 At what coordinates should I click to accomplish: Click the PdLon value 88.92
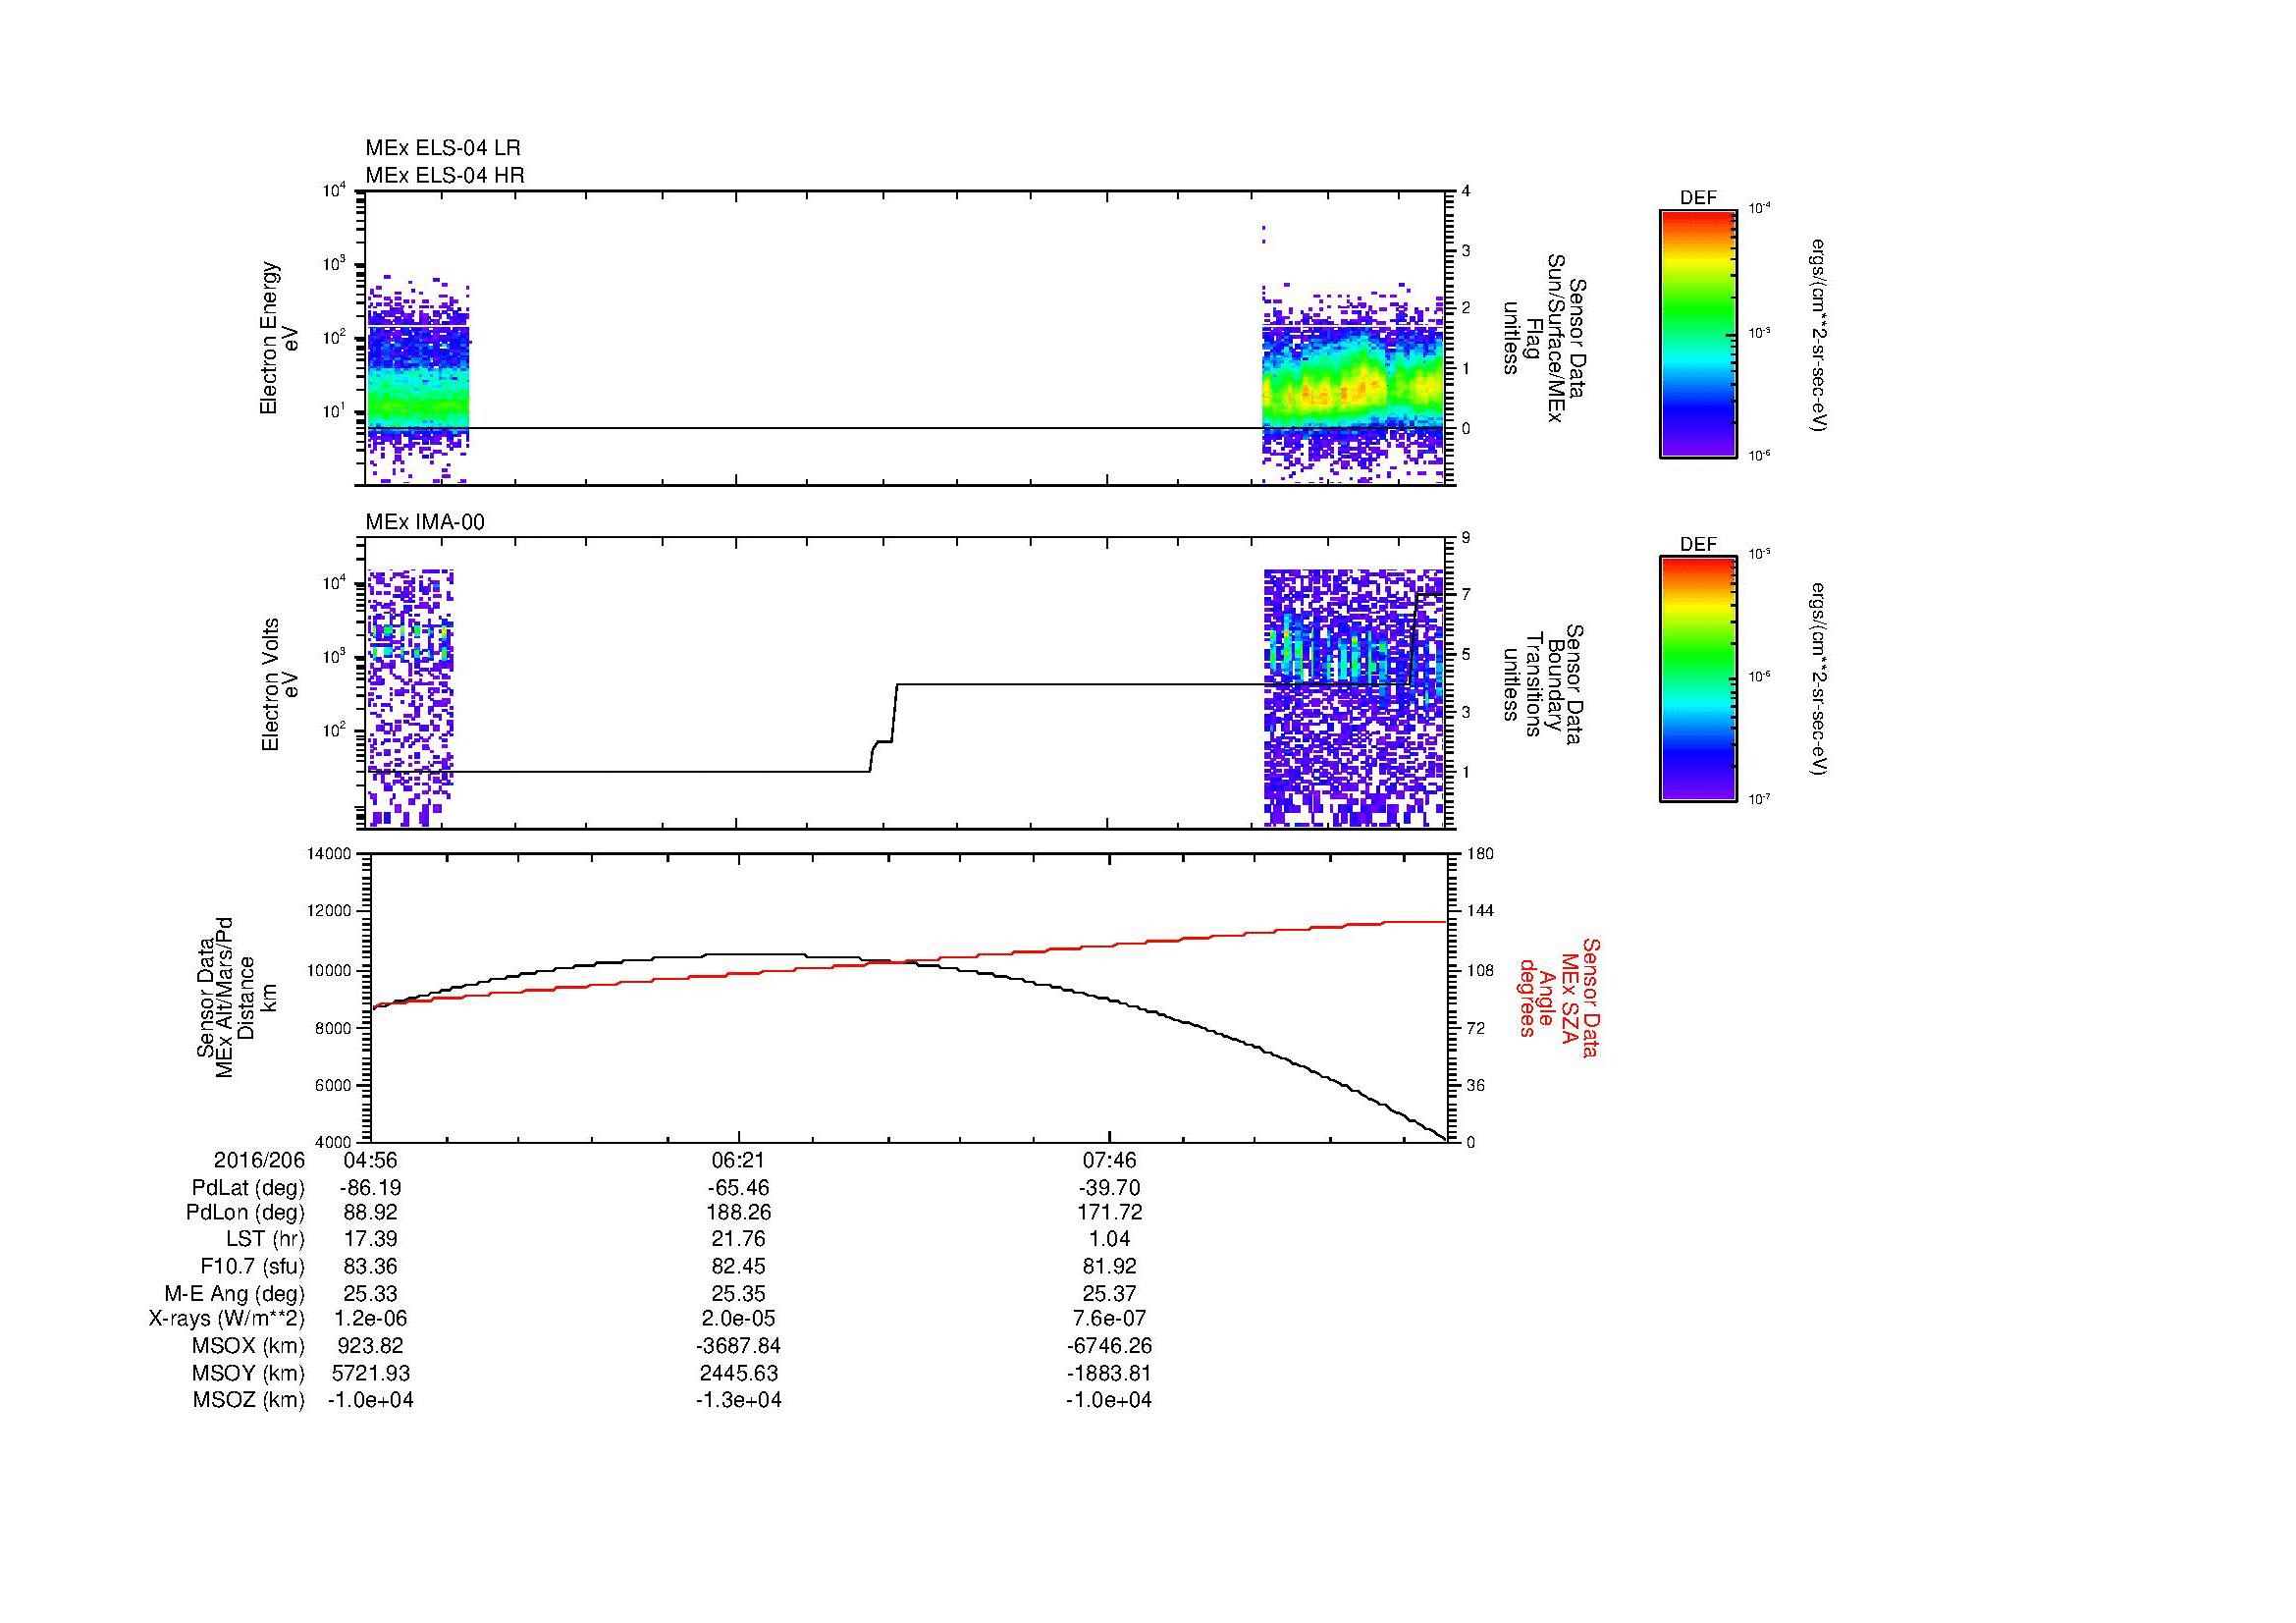[370, 1213]
